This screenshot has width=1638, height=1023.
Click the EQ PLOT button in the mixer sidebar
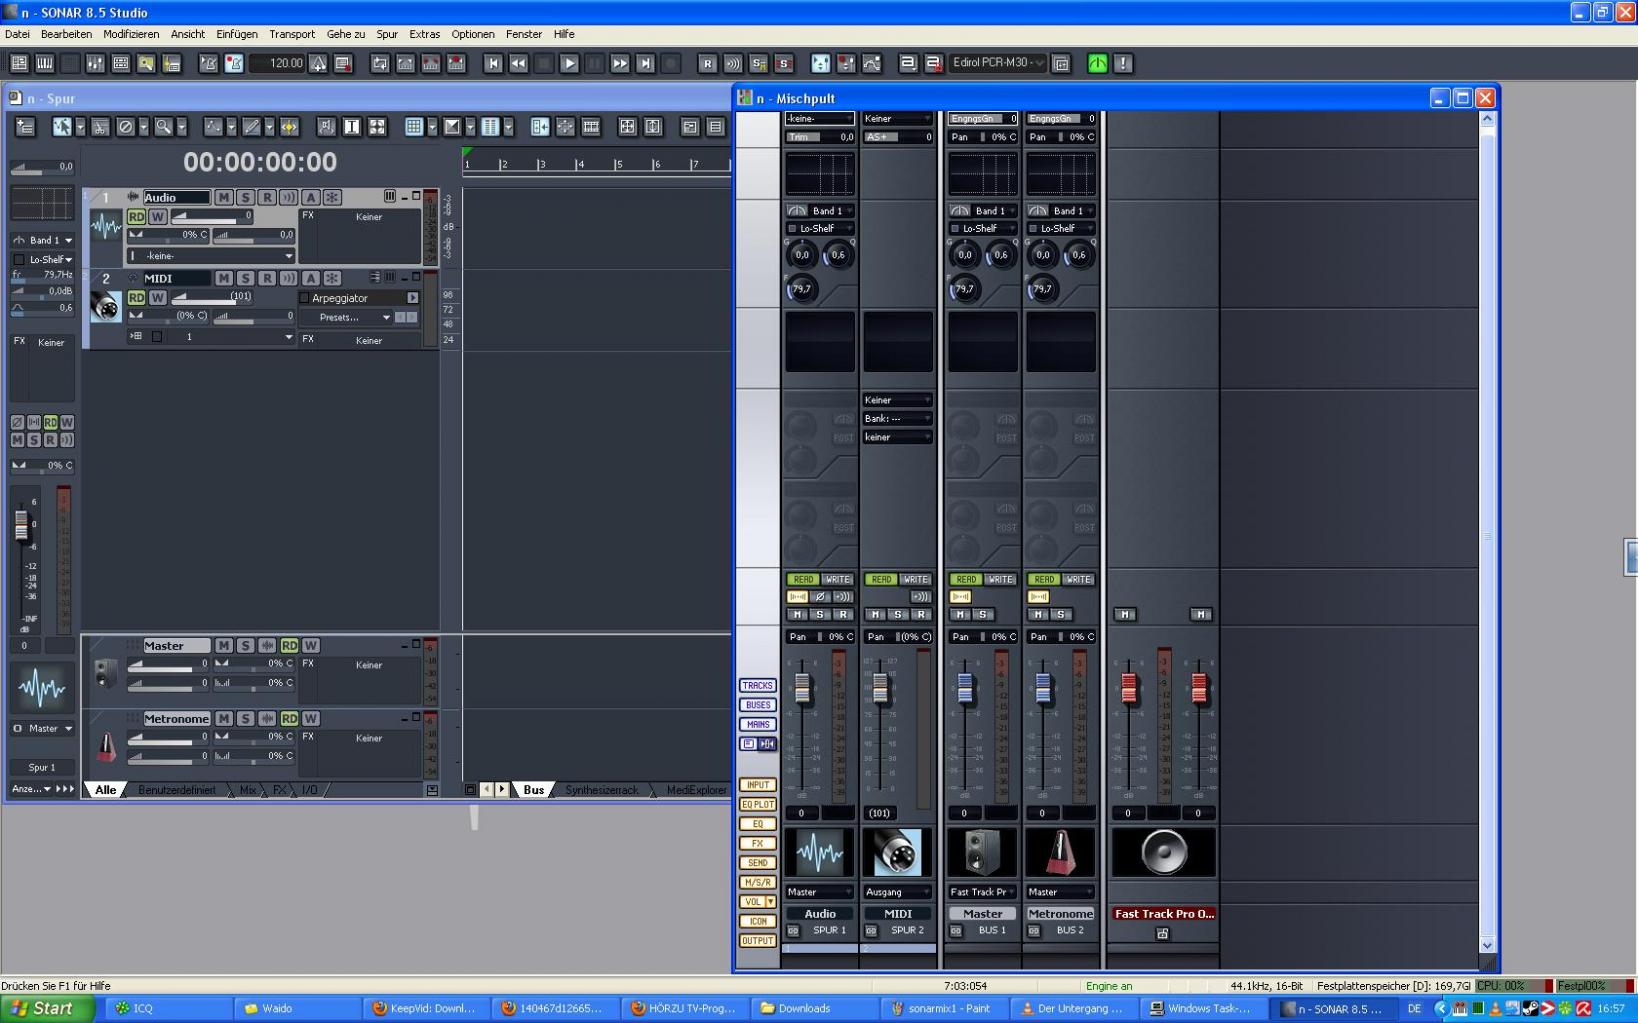pyautogui.click(x=757, y=804)
